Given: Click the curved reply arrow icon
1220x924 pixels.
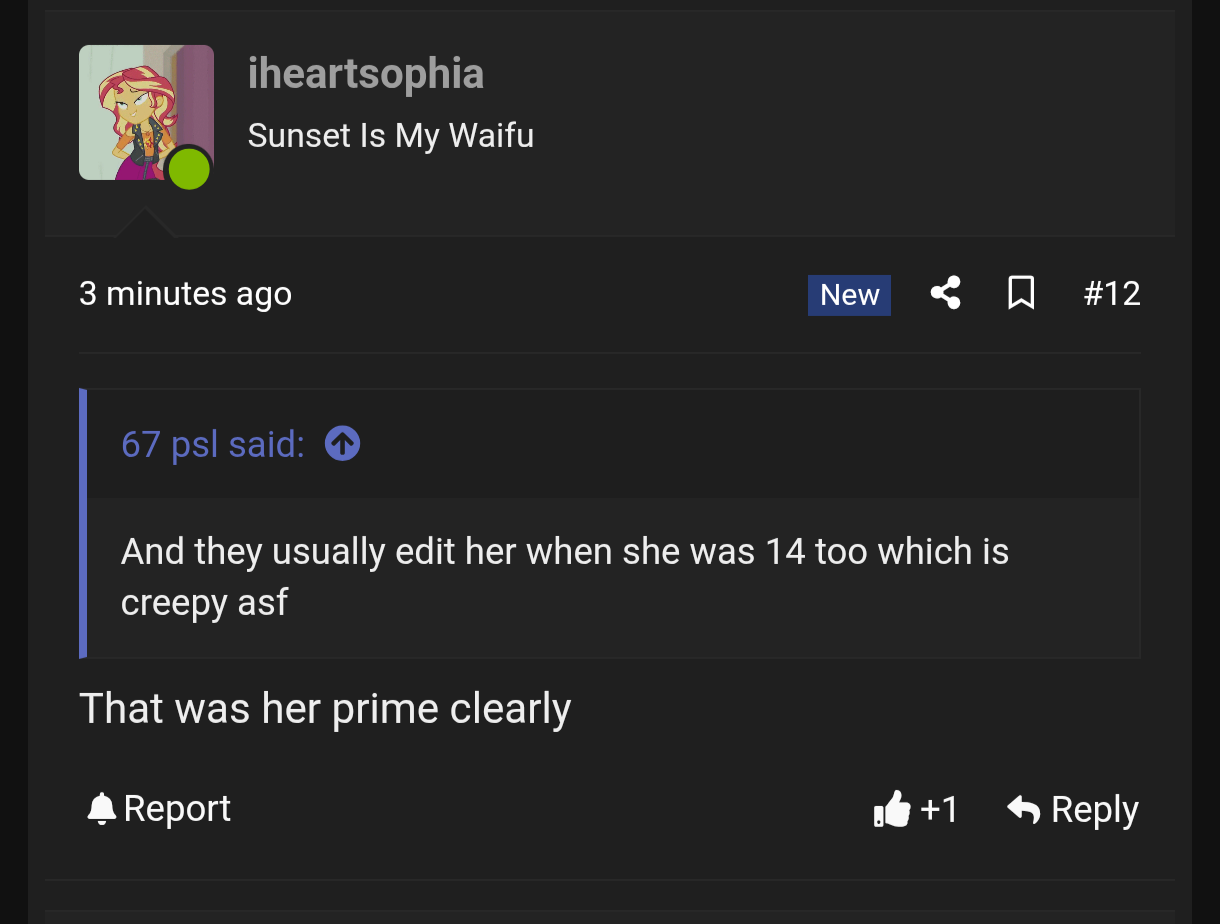Looking at the screenshot, I should [x=1024, y=809].
